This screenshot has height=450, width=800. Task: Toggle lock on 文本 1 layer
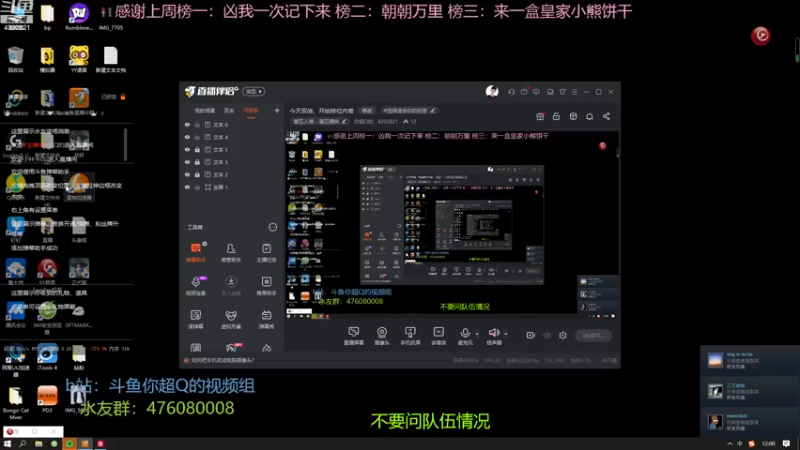coord(197,149)
